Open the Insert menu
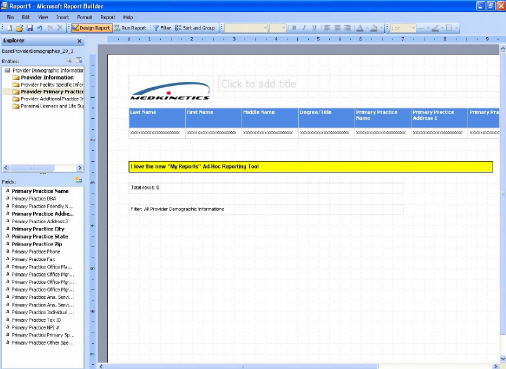Viewport: 506px width, 369px height. (62, 17)
